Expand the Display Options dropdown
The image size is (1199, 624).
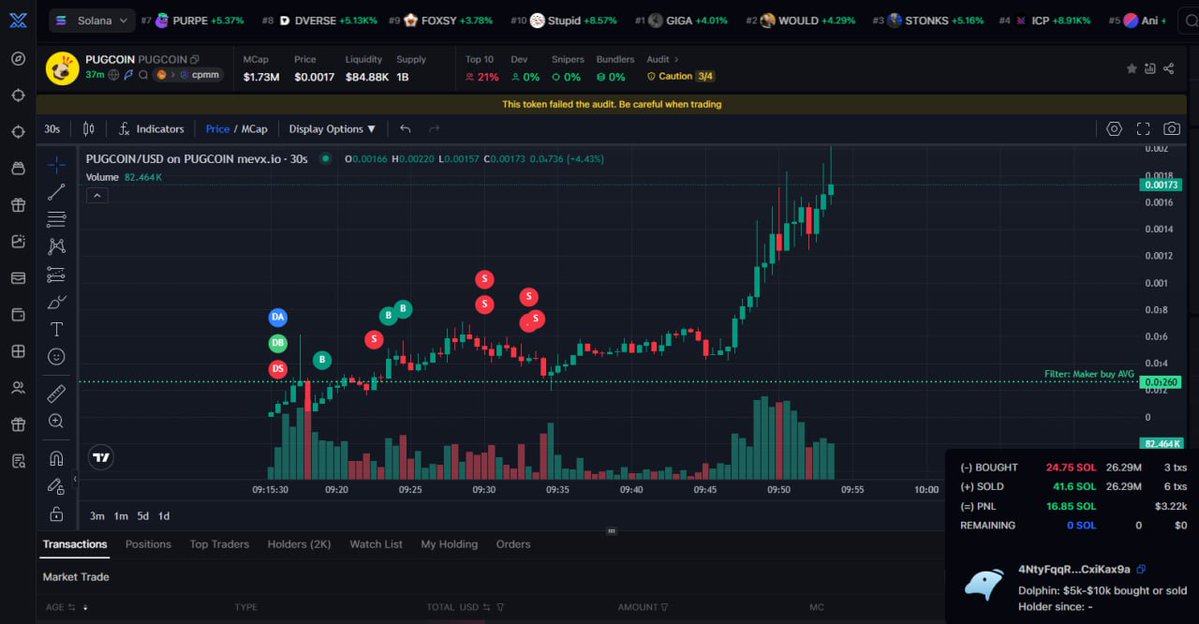click(x=332, y=128)
